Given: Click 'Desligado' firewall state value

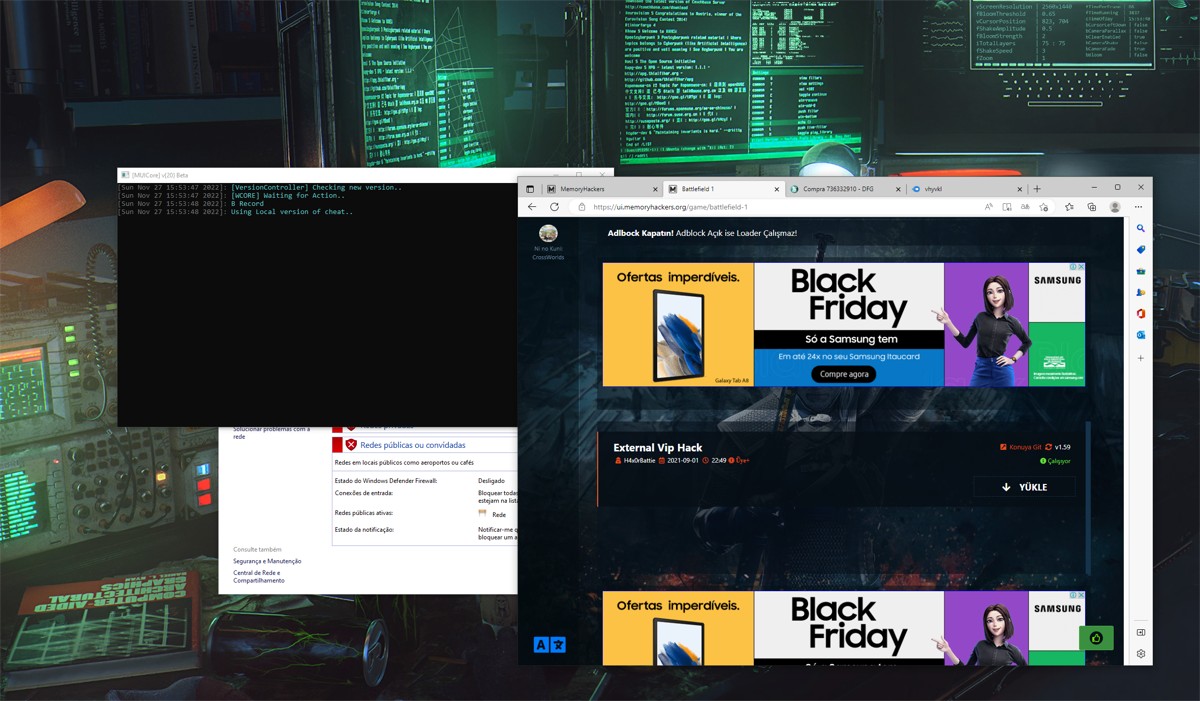Looking at the screenshot, I should tap(492, 481).
